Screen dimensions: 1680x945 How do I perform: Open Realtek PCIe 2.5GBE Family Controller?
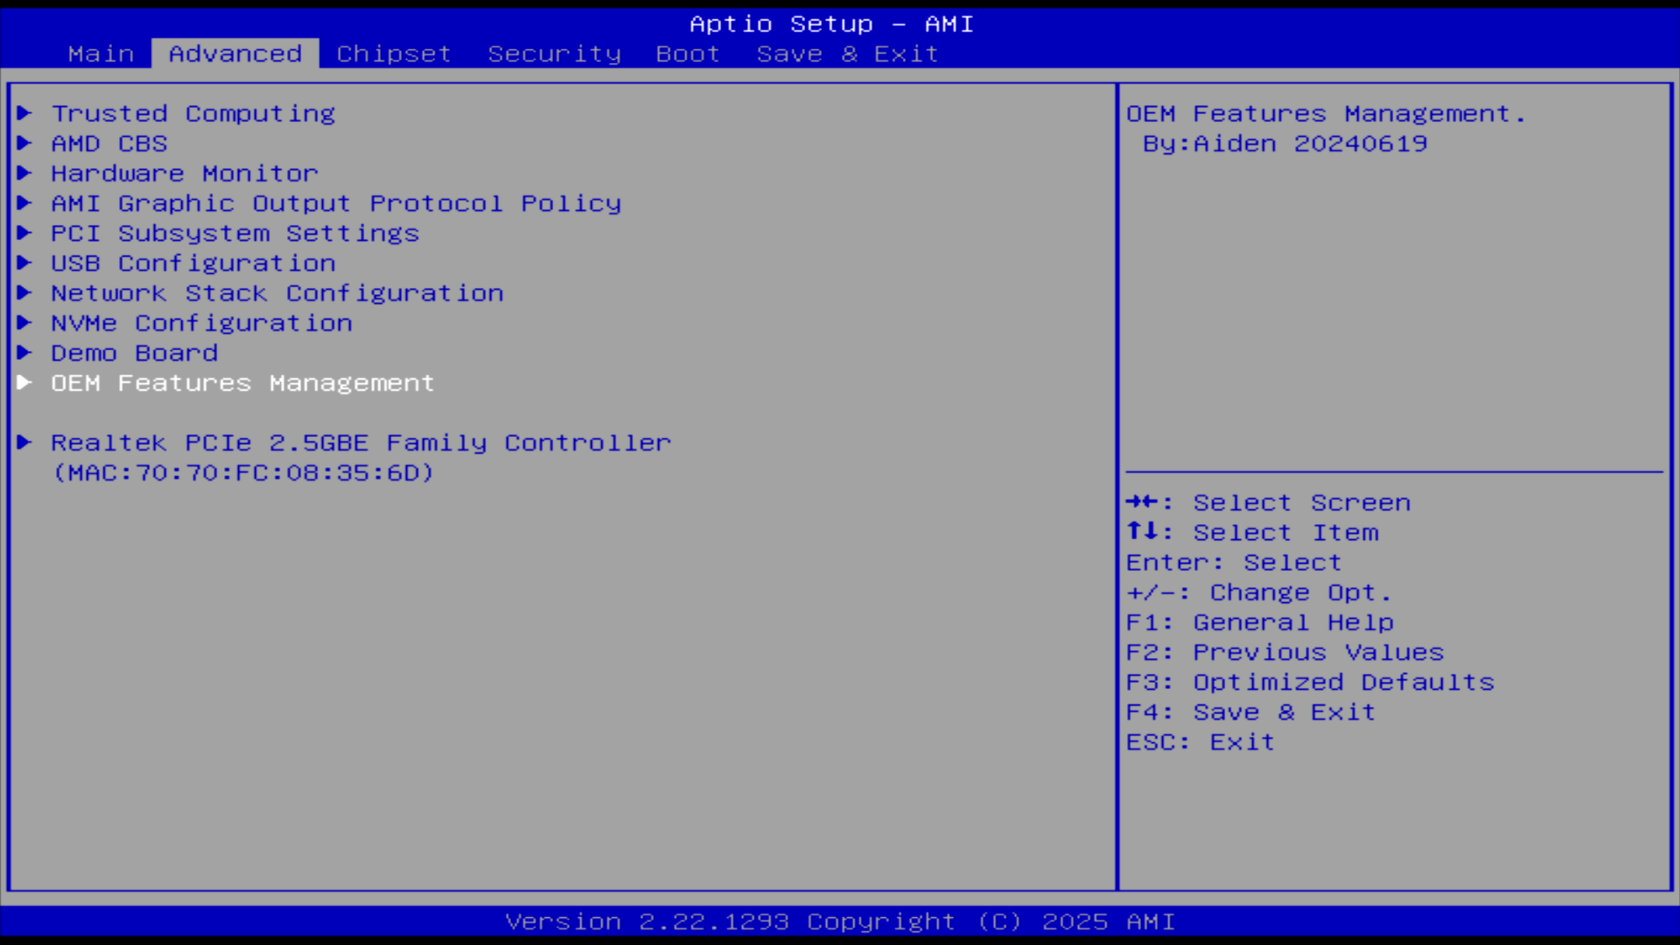pyautogui.click(x=361, y=443)
